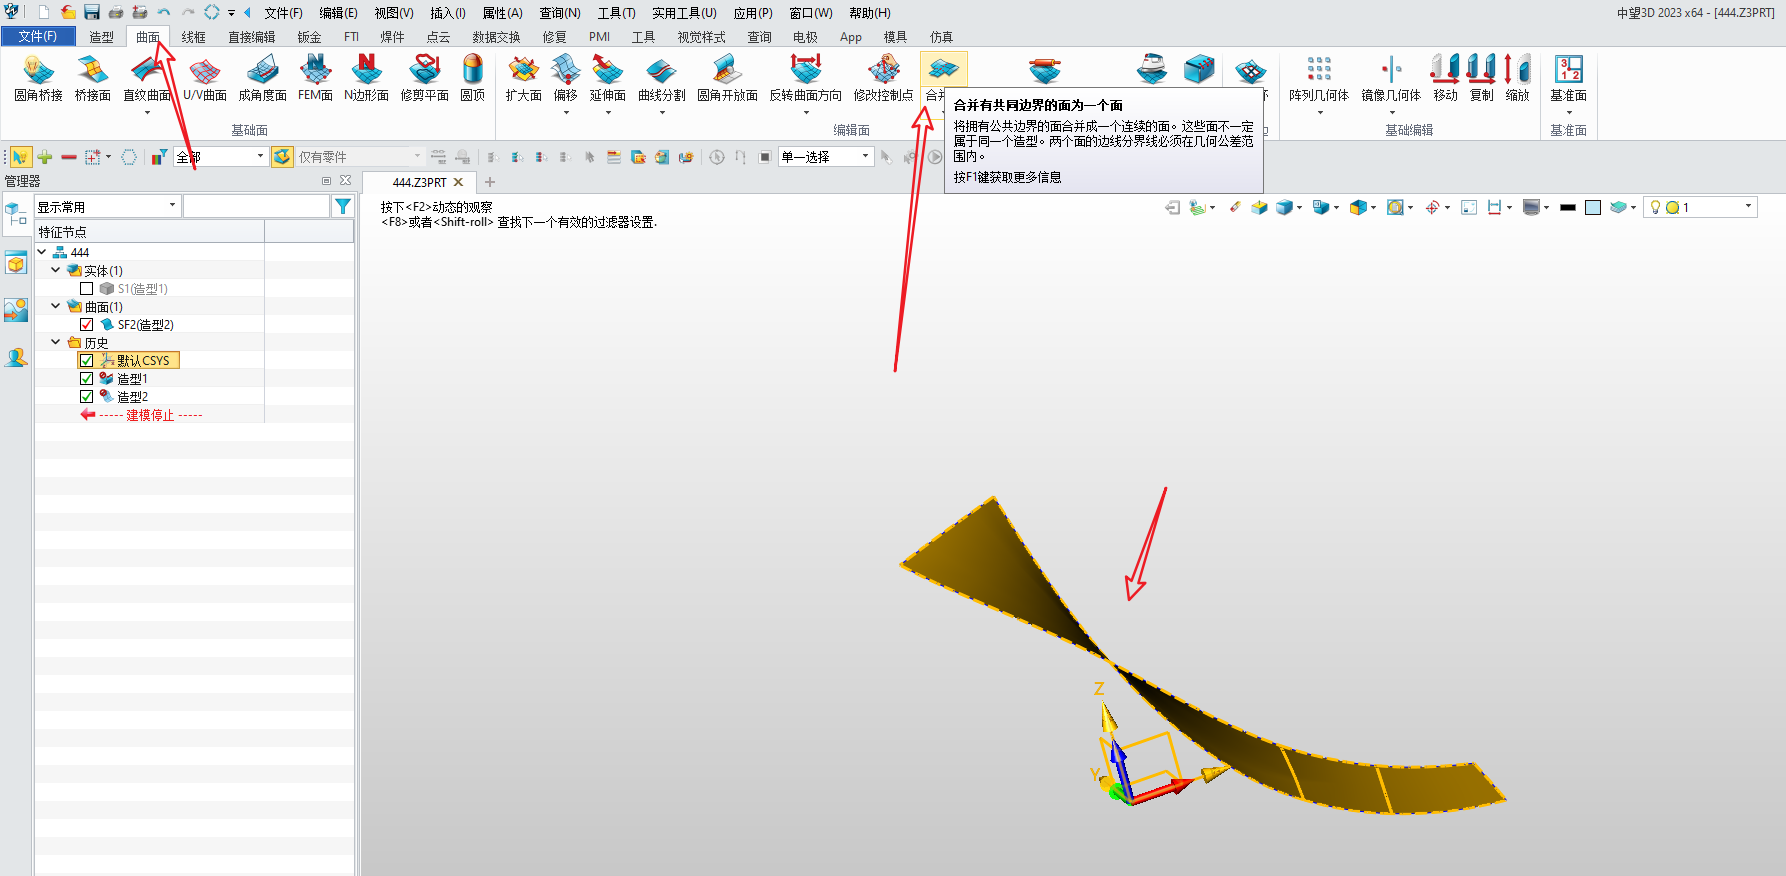Viewport: 1786px width, 876px height.
Task: Collapse the 历史 history tree node
Action: coord(56,342)
